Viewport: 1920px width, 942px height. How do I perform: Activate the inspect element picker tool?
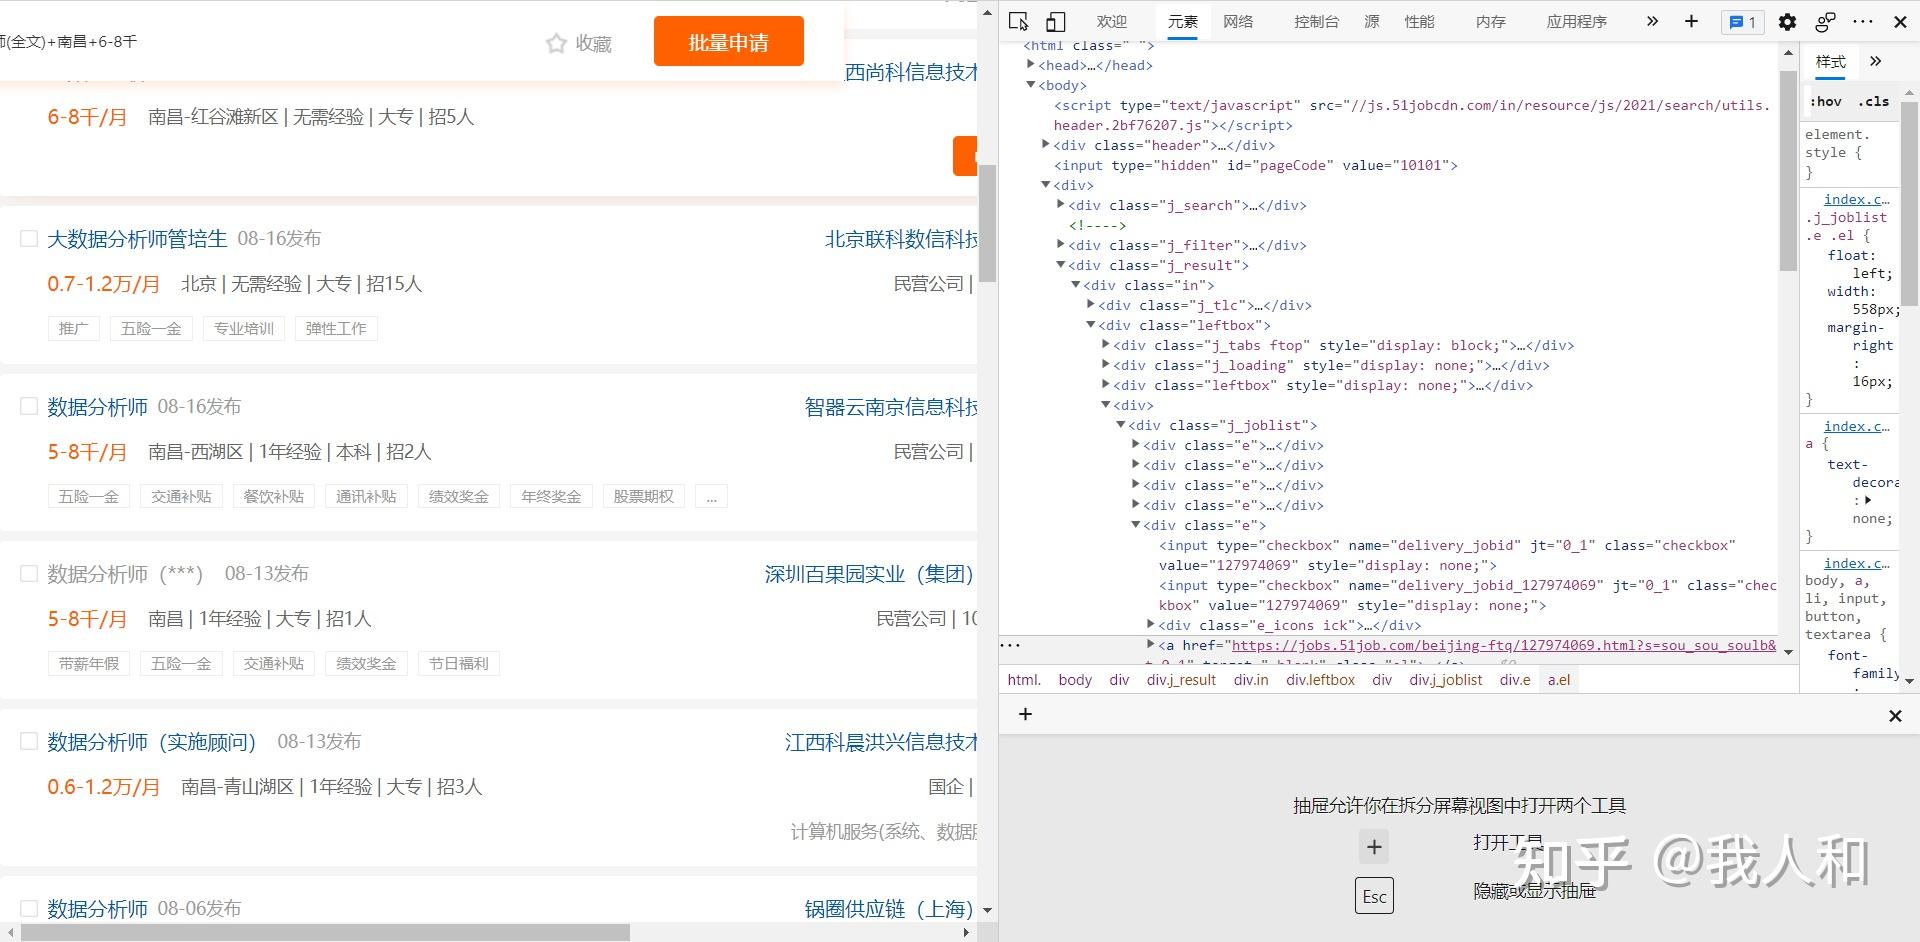(1018, 21)
